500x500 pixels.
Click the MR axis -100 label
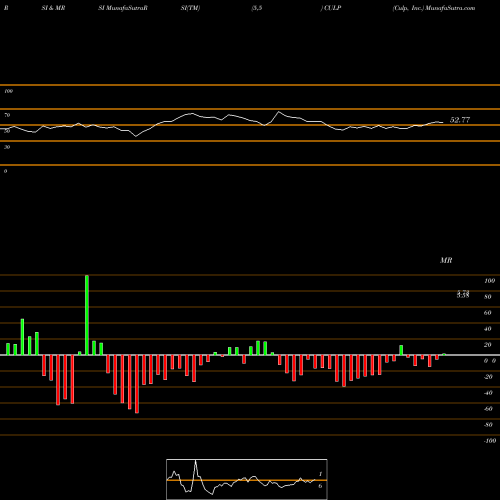489,441
